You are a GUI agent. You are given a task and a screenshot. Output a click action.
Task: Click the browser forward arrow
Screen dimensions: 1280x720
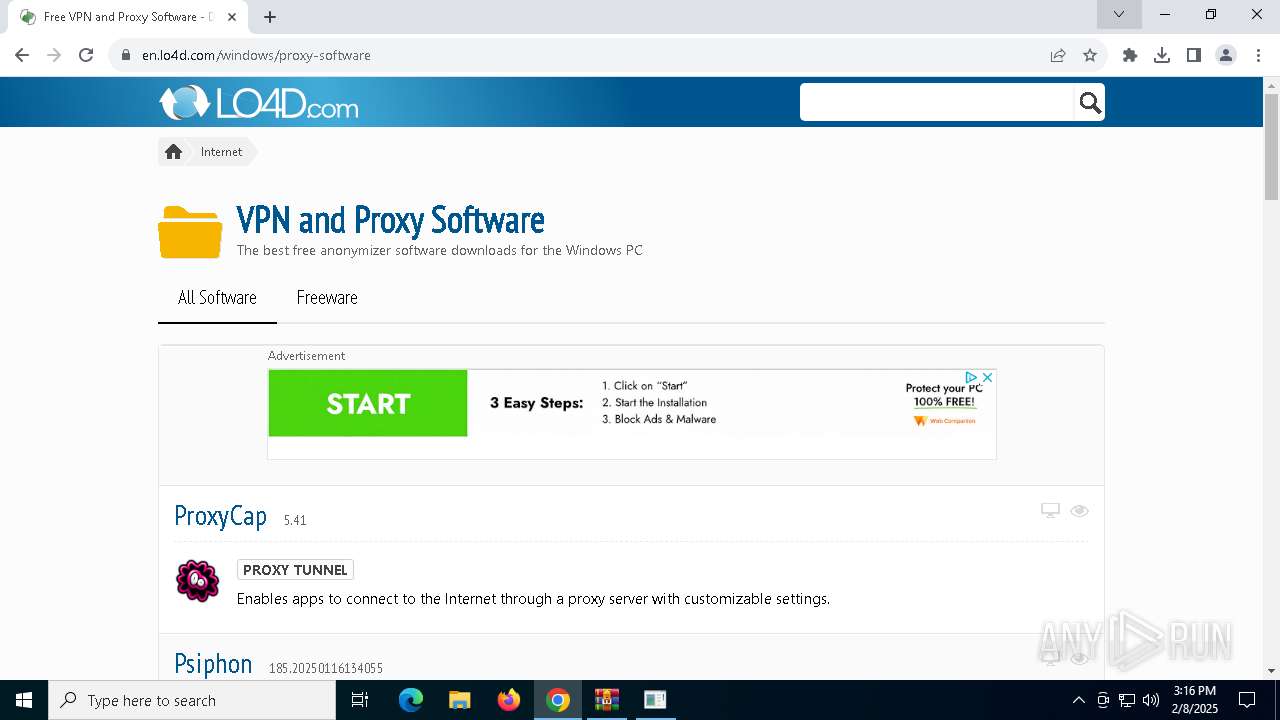(x=54, y=55)
